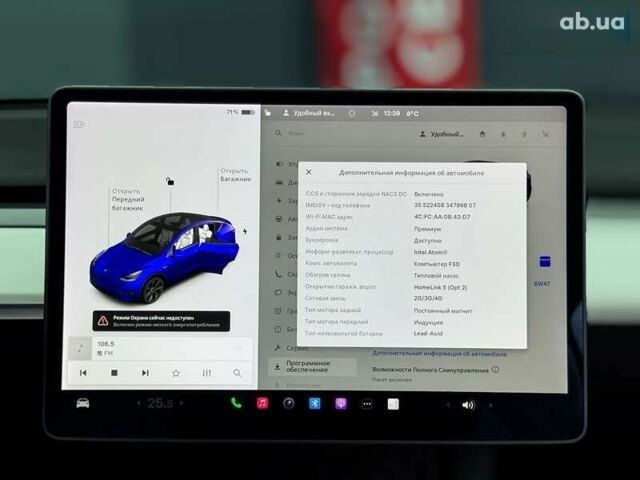Tap the media player search icon
This screenshot has width=640, height=480.
click(237, 373)
